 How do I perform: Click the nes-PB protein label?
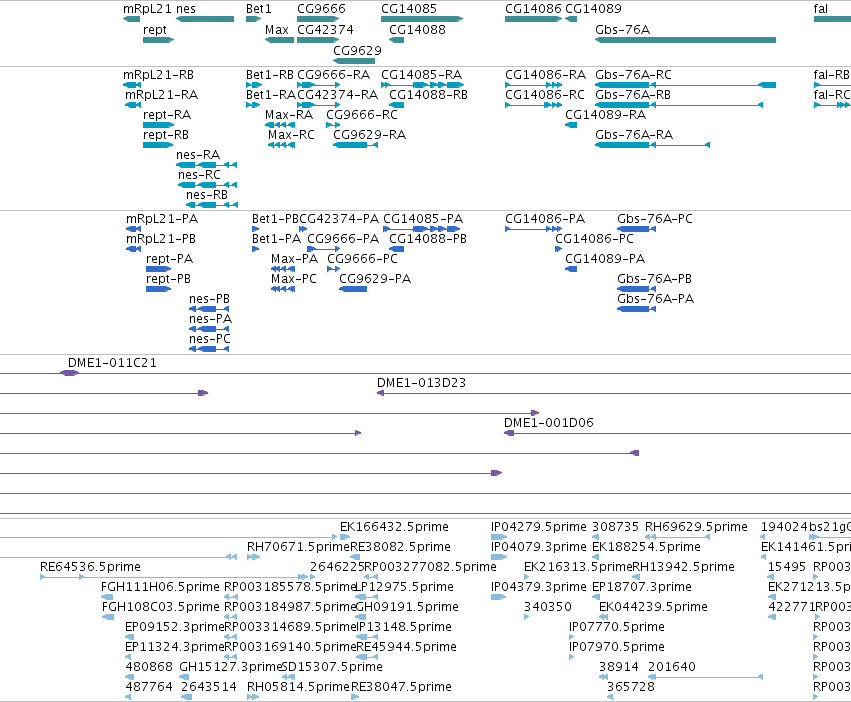[x=209, y=299]
